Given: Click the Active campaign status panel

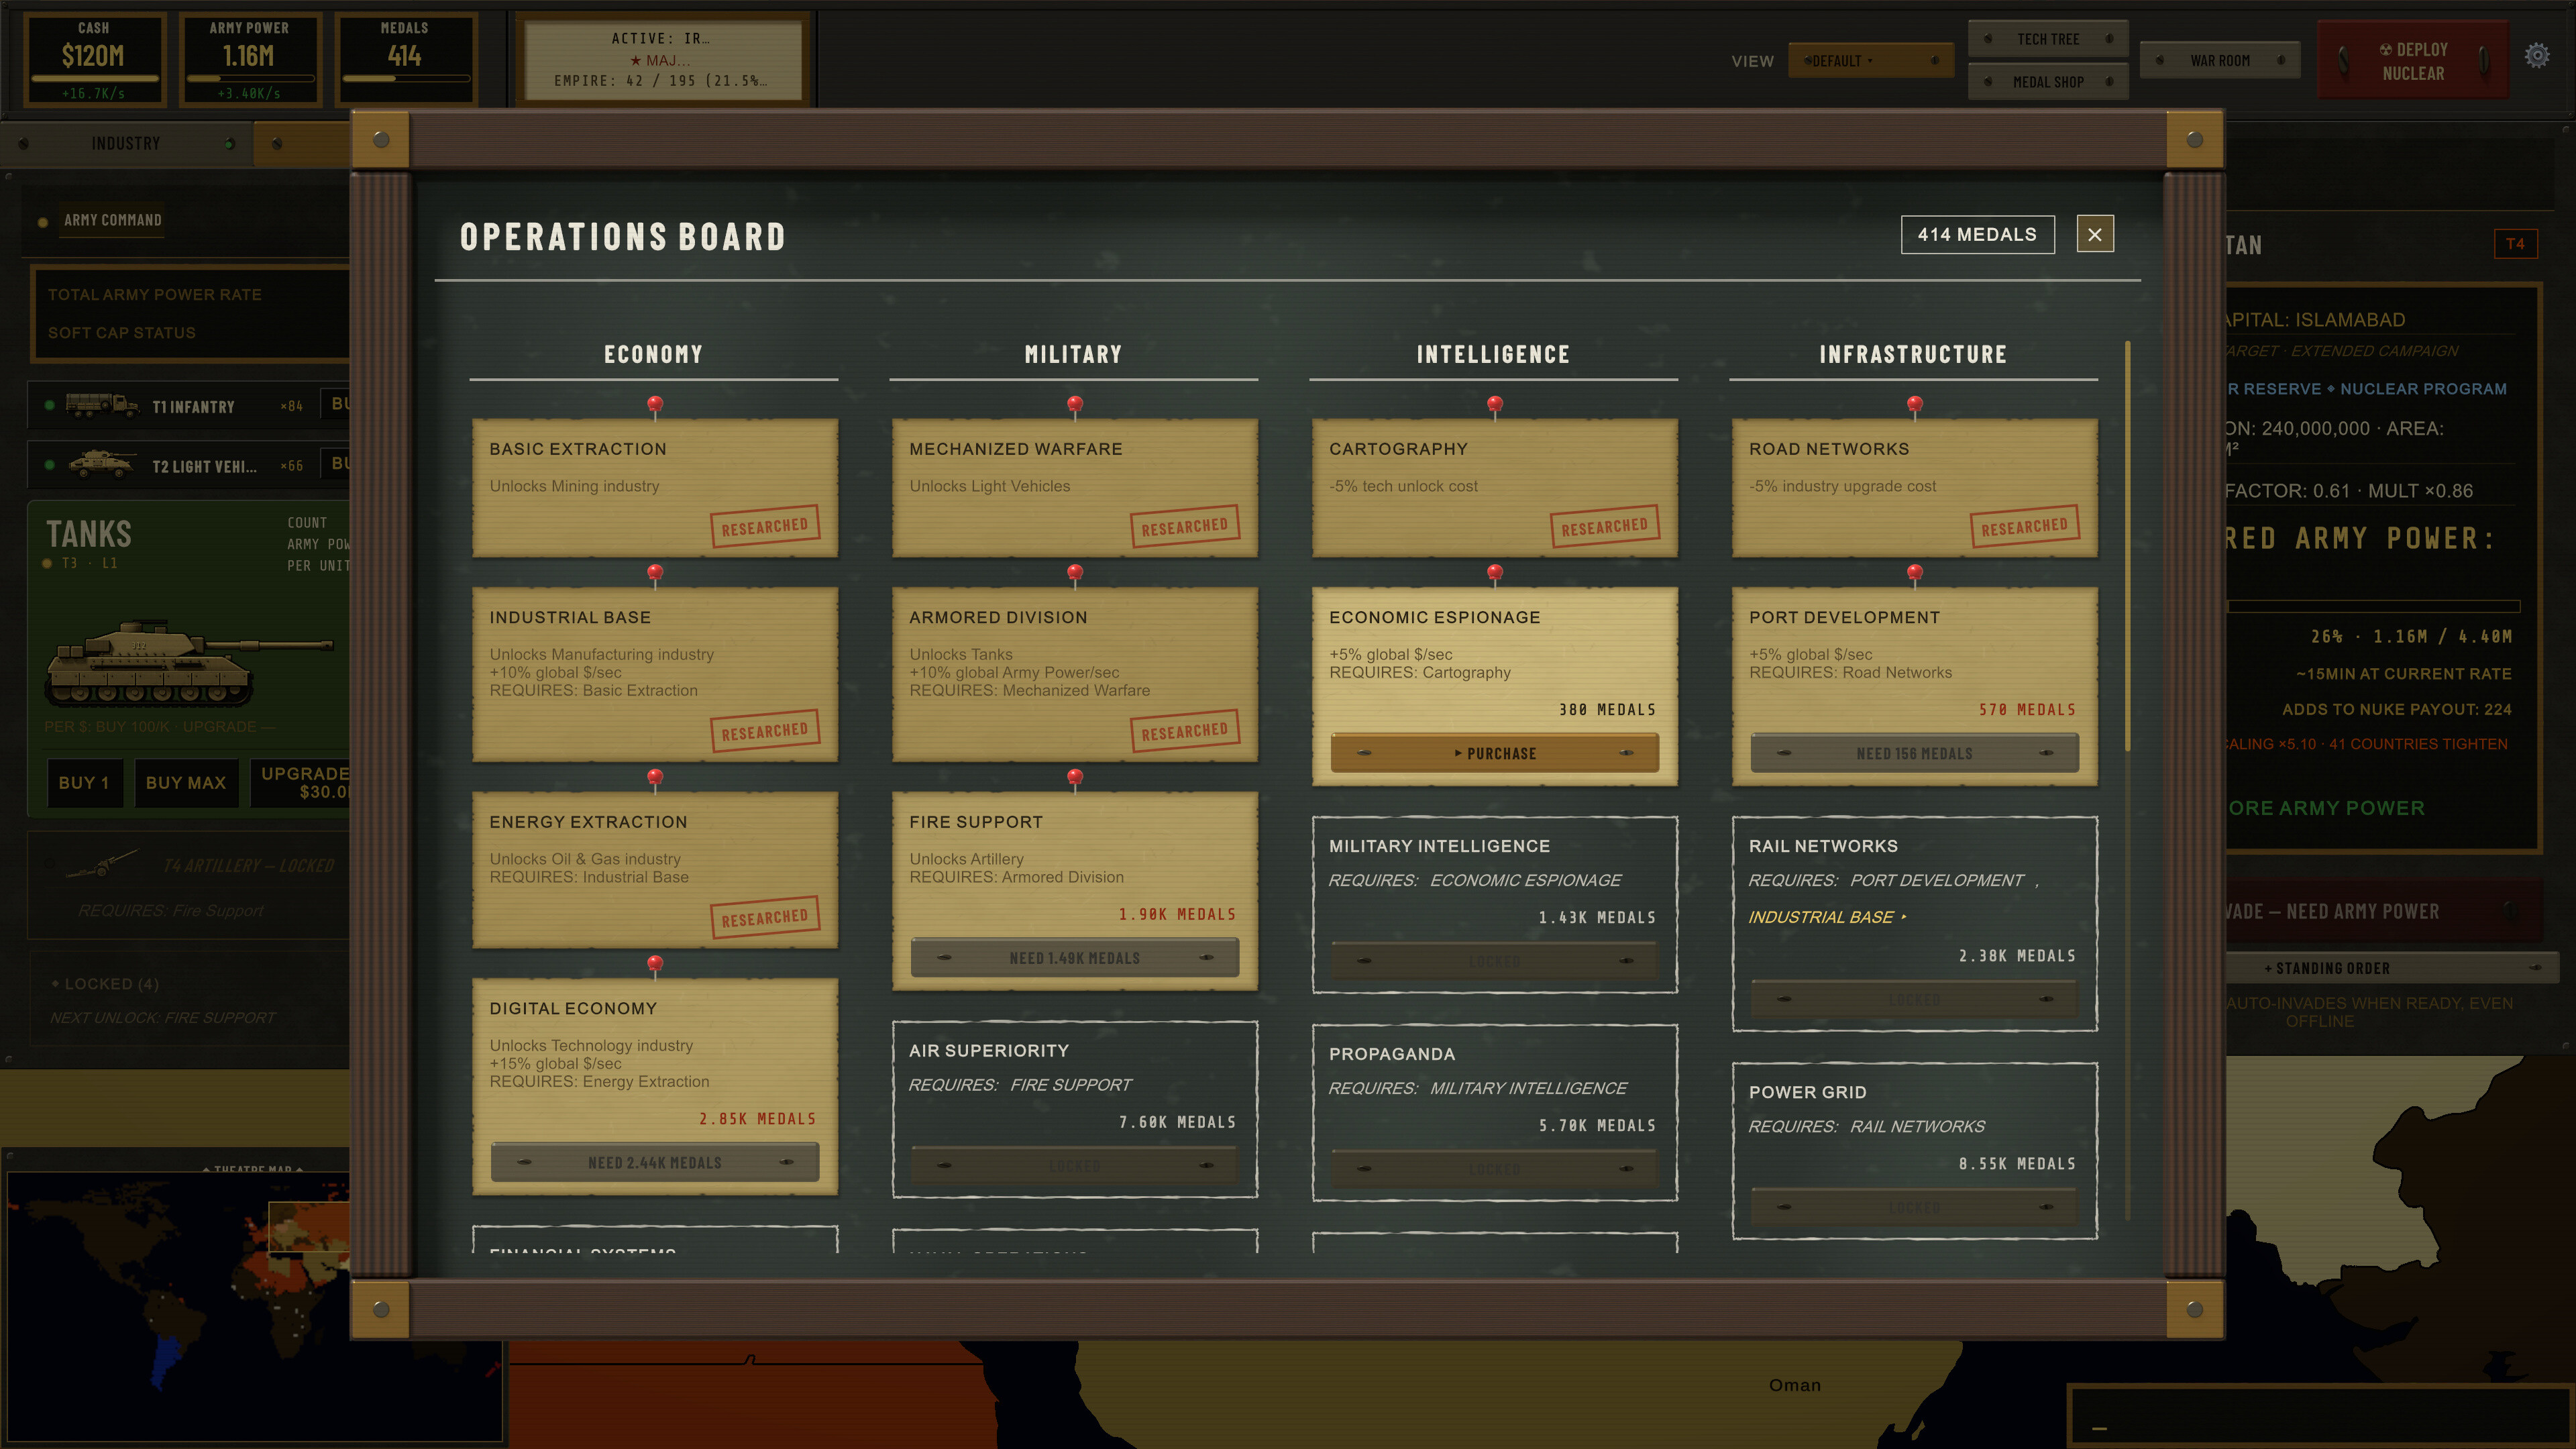Looking at the screenshot, I should (x=662, y=59).
